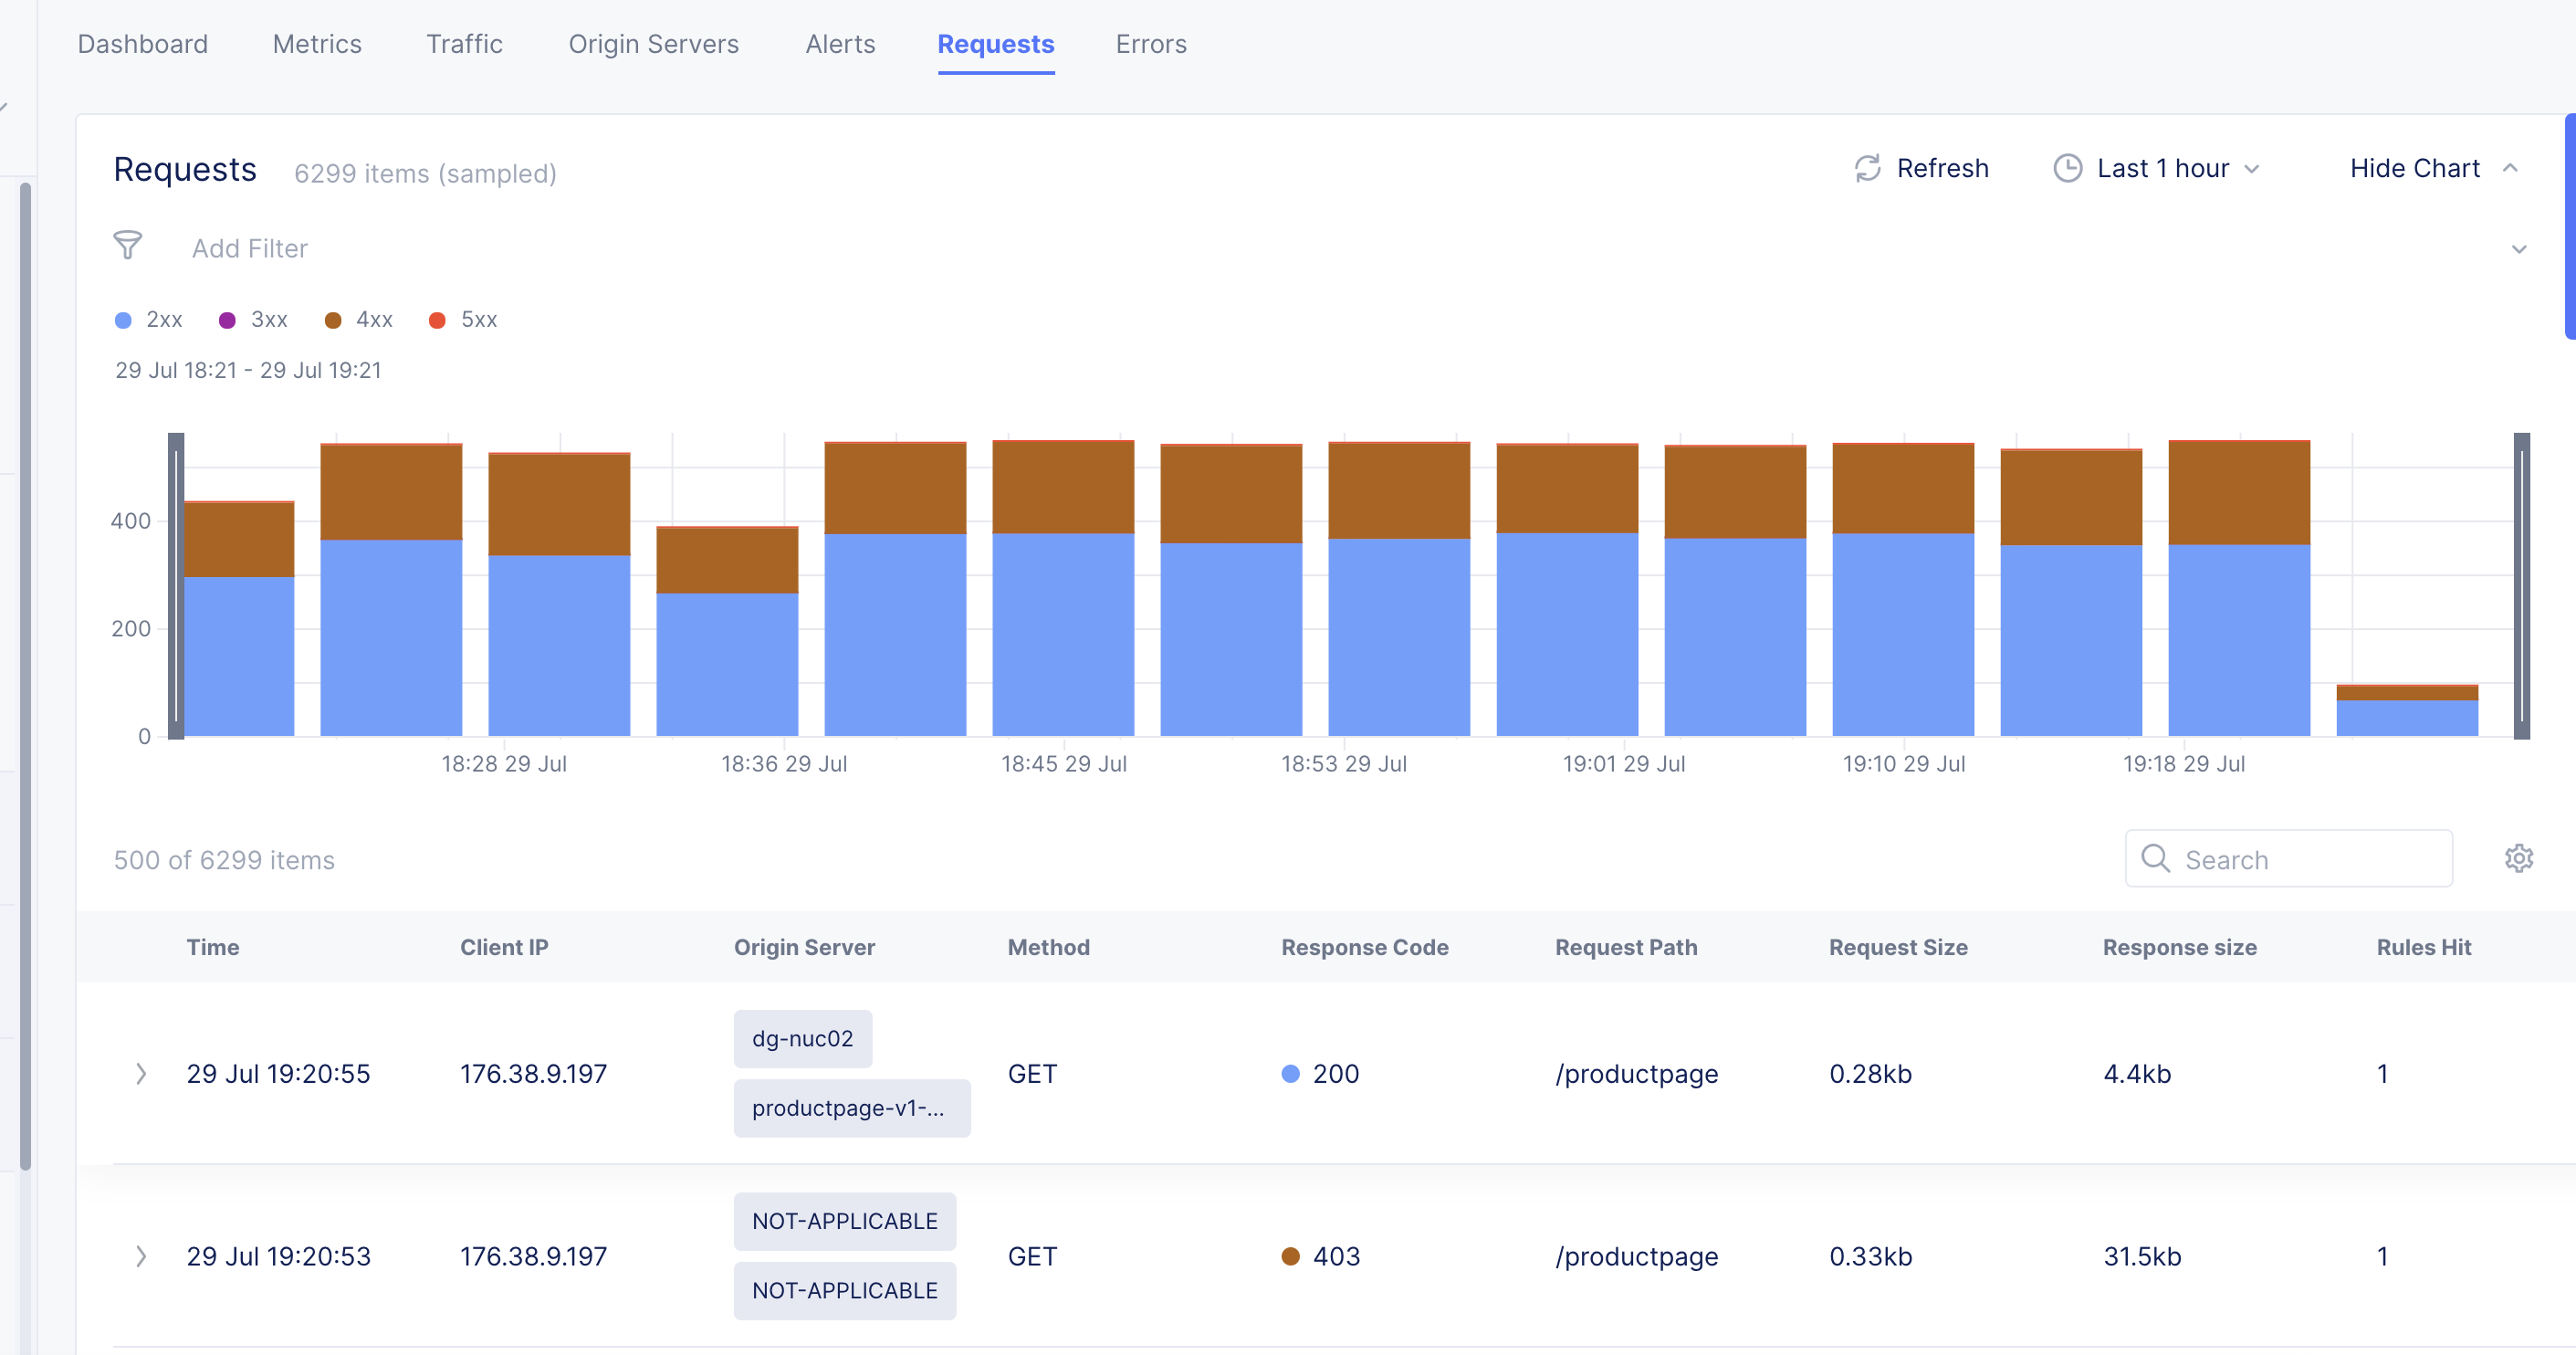
Task: Expand the Add Filter dropdown chevron
Action: pyautogui.click(x=2520, y=248)
